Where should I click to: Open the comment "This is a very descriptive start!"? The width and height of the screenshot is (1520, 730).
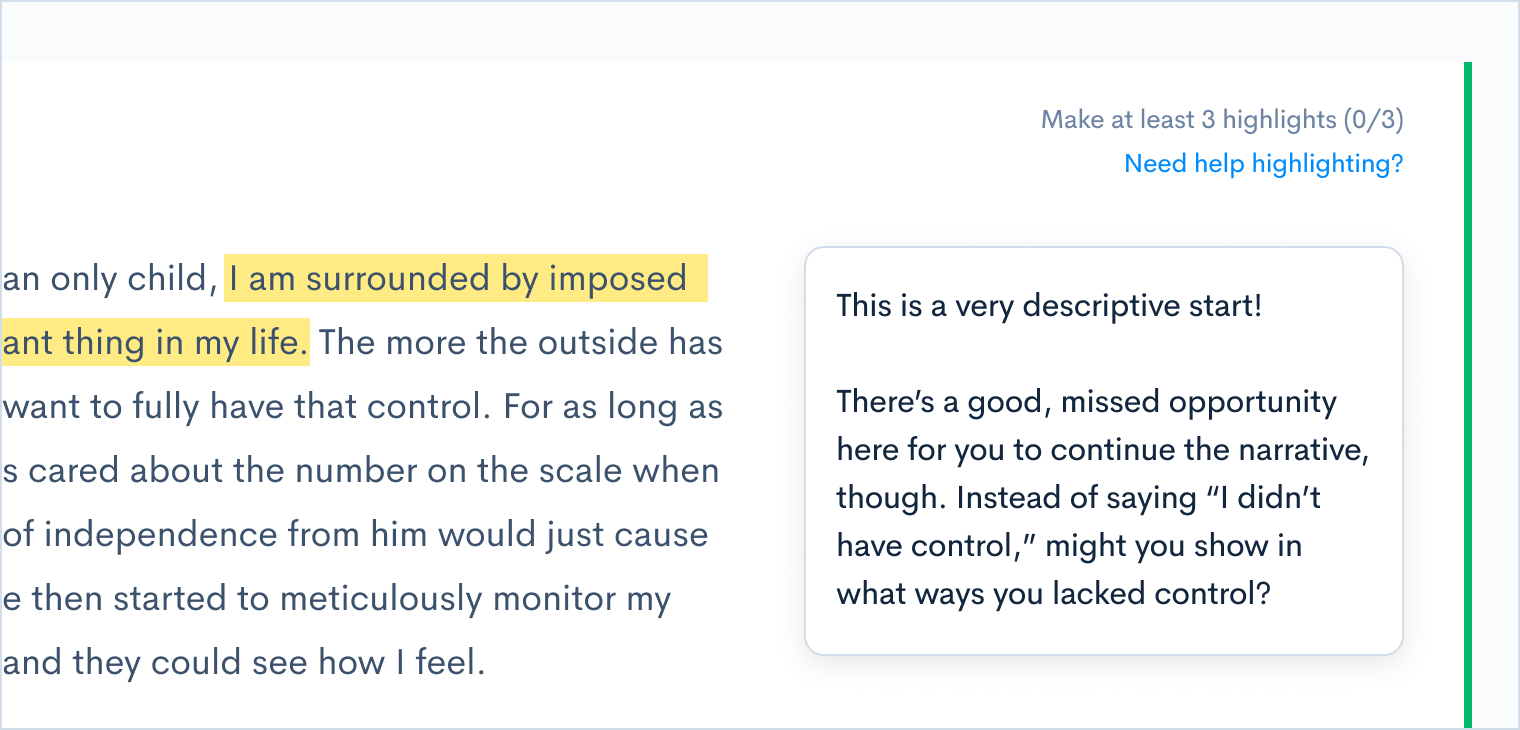pyautogui.click(x=1049, y=306)
